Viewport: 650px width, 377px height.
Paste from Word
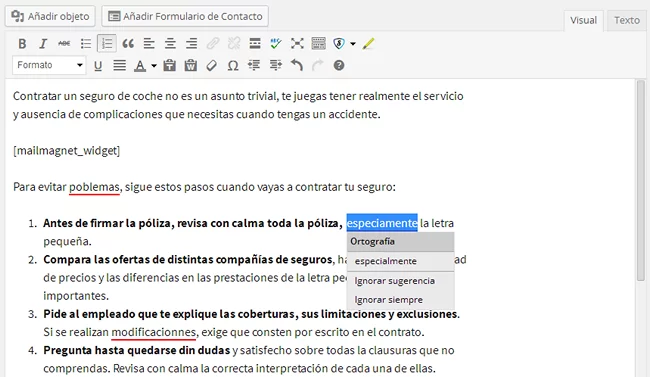191,66
